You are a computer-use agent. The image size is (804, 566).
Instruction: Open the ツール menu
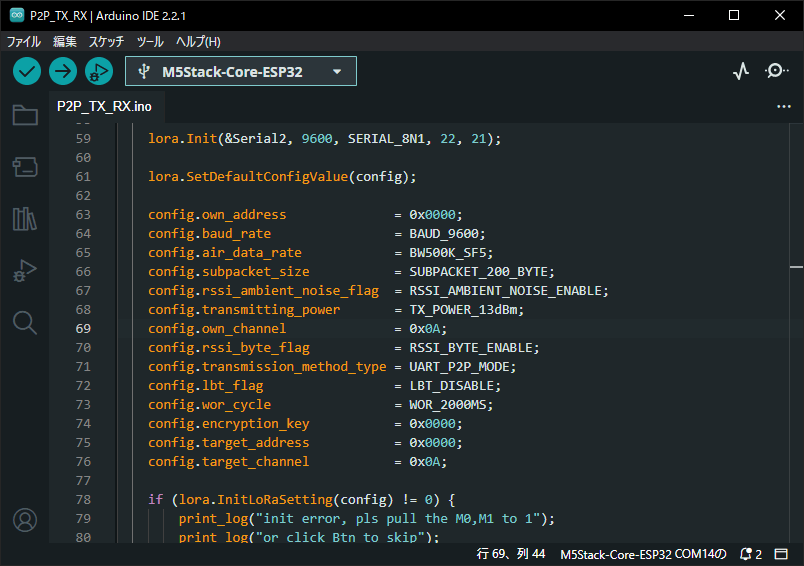150,42
